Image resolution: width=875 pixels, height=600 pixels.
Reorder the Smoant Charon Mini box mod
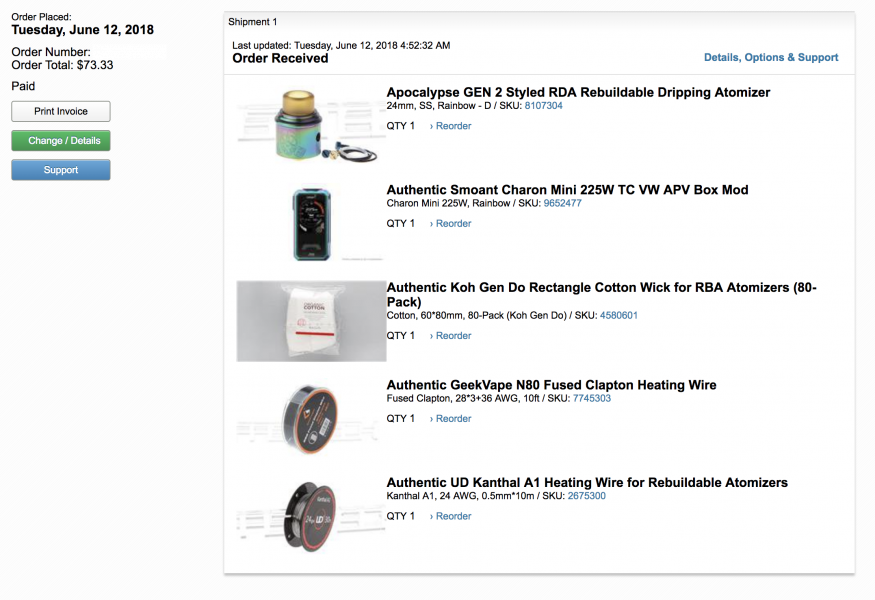point(451,224)
